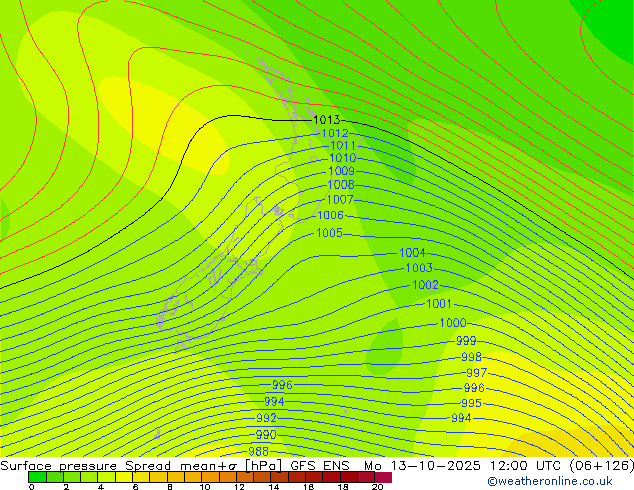Click the 1003 contour label
Viewport: 634px width, 490px height.
(x=419, y=268)
